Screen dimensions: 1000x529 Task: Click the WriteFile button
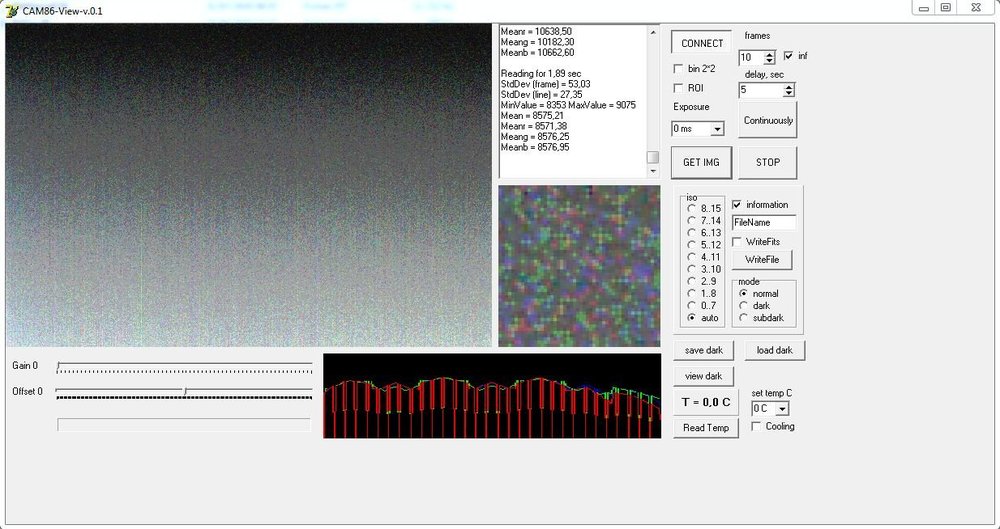pyautogui.click(x=761, y=260)
